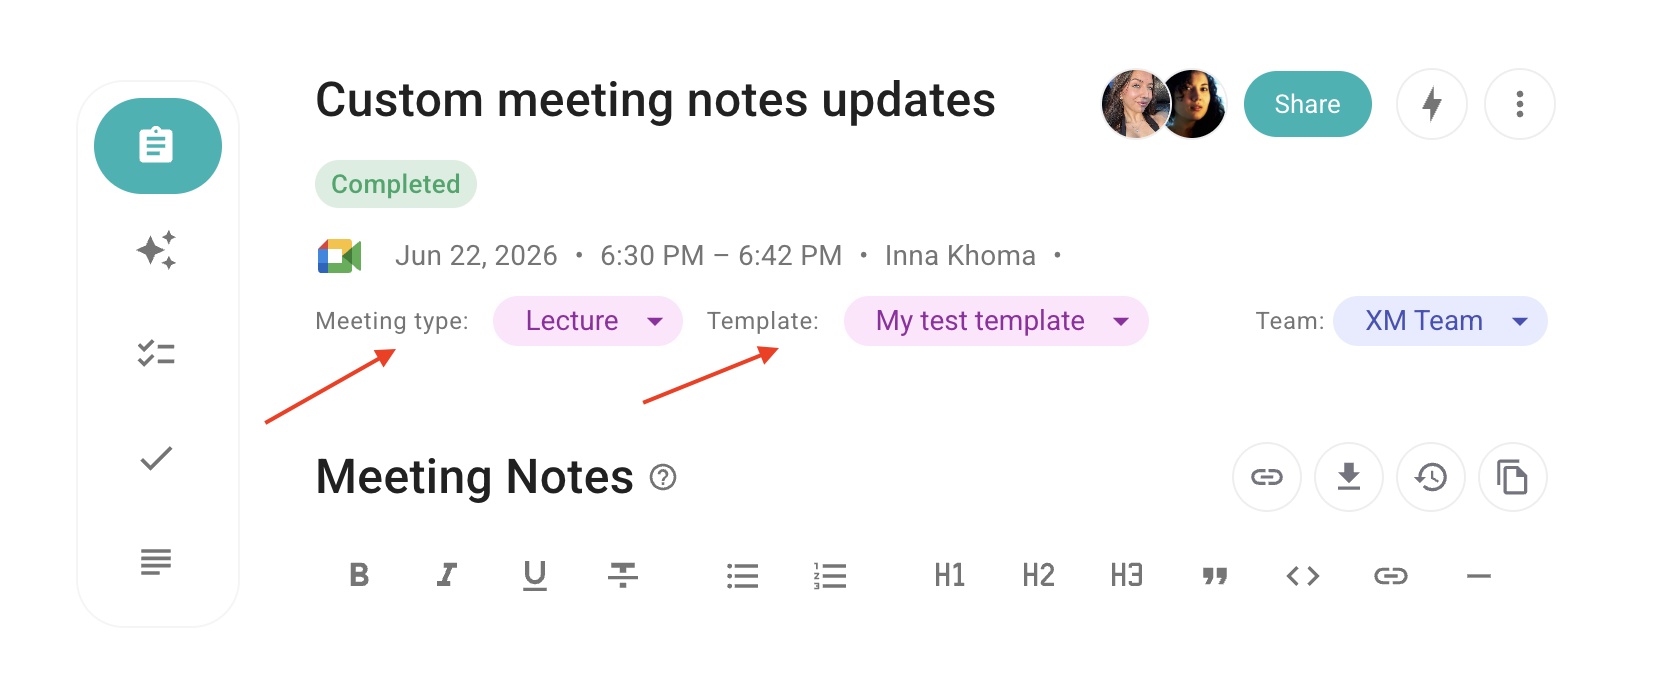Open the AI sparkle sidebar section
This screenshot has height=680, width=1678.
[157, 250]
